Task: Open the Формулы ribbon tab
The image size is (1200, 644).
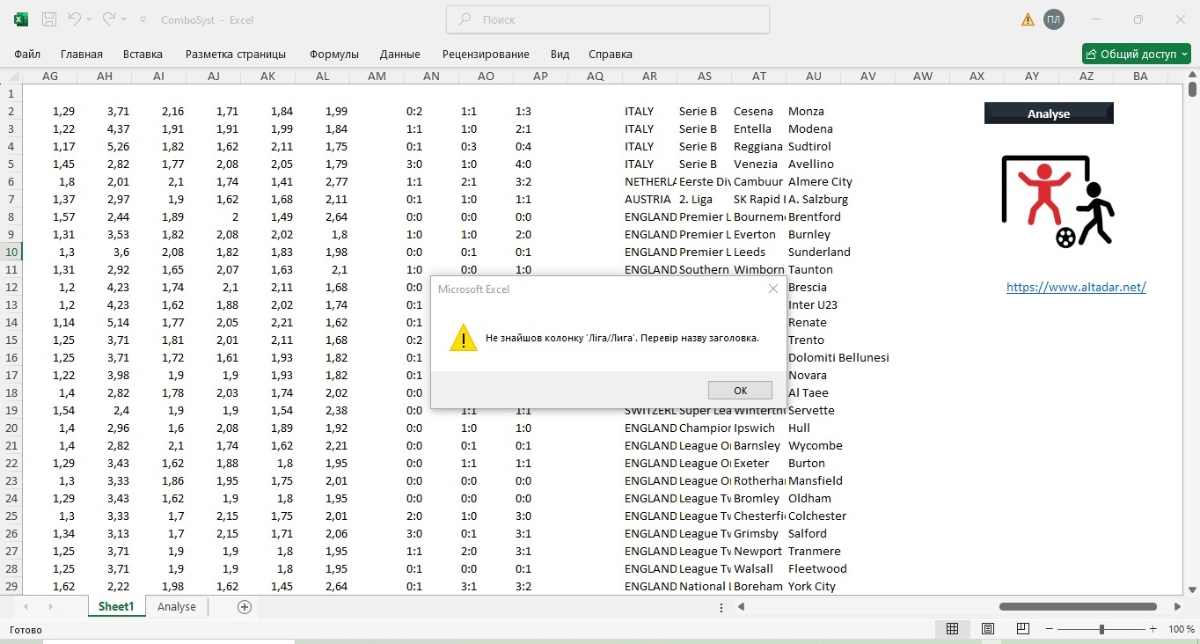Action: [333, 54]
